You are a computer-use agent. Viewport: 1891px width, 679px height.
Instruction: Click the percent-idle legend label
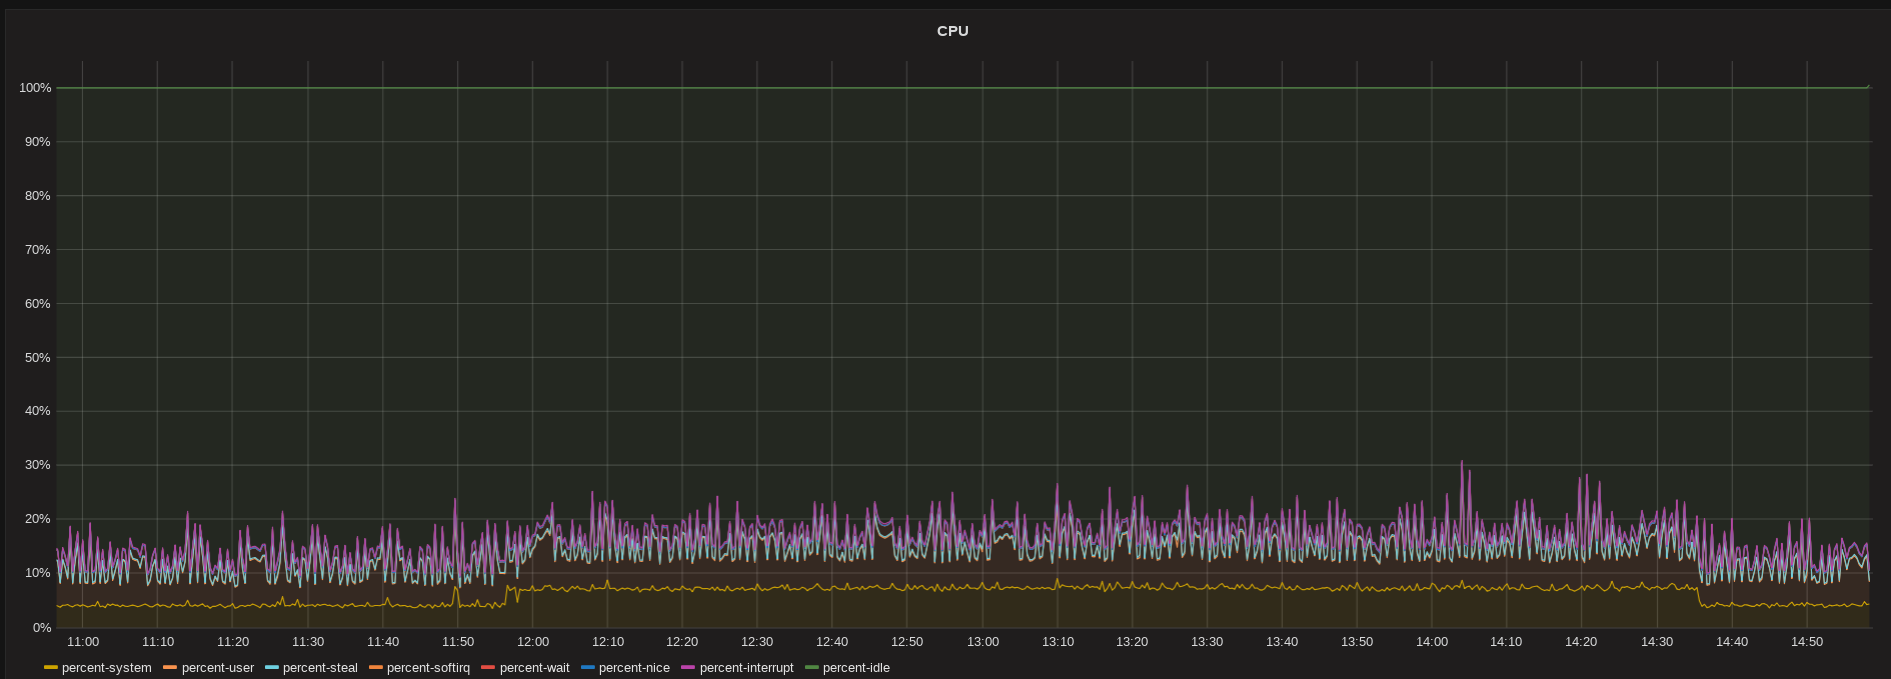coord(856,668)
